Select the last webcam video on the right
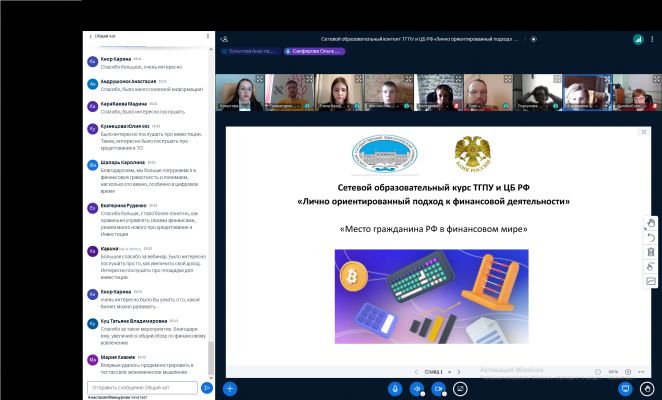 pos(637,93)
